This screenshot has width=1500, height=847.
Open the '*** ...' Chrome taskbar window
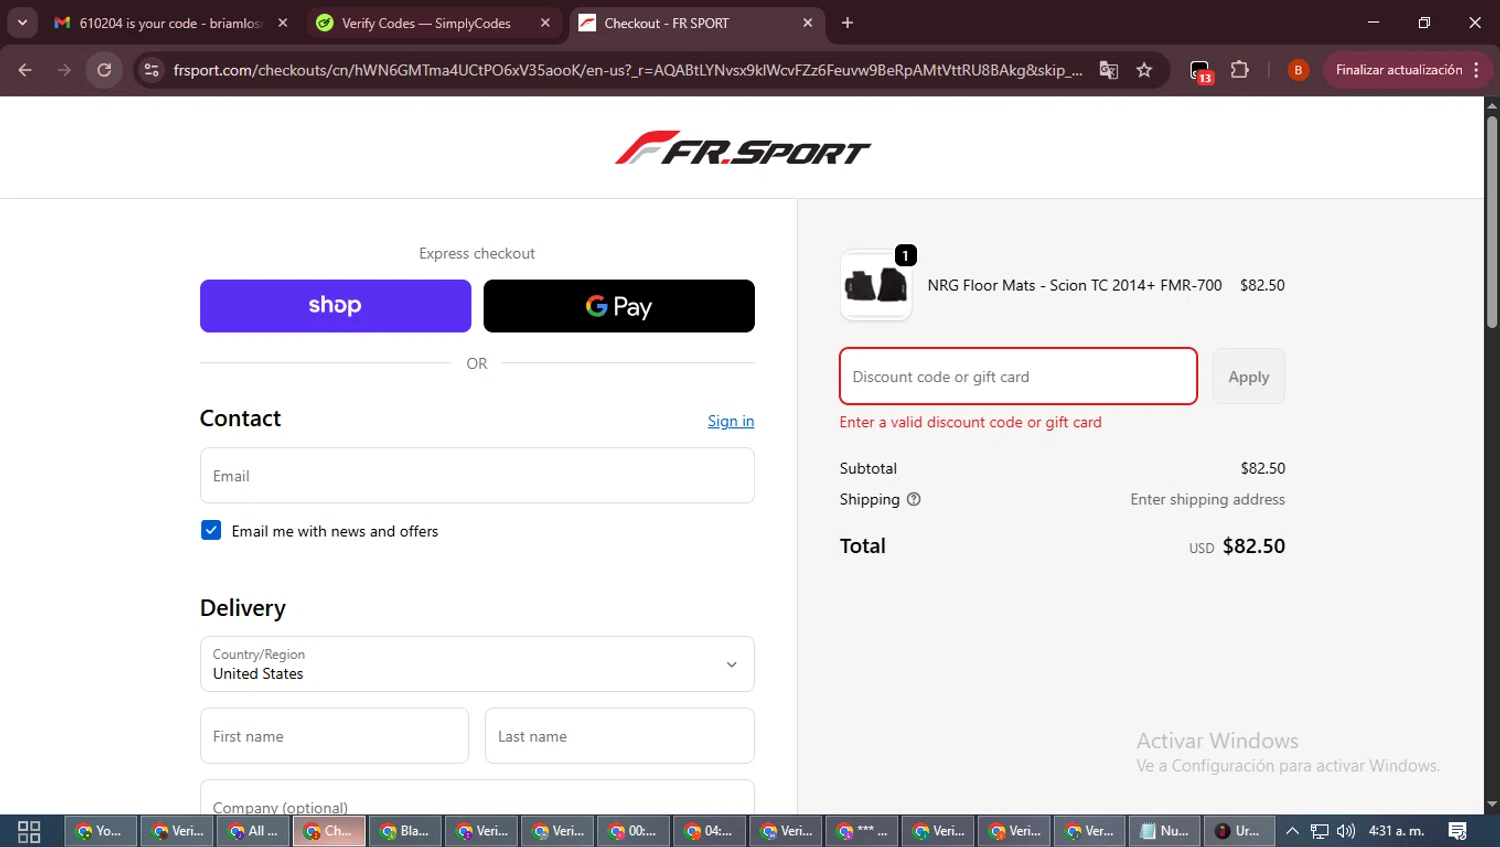[x=861, y=831]
